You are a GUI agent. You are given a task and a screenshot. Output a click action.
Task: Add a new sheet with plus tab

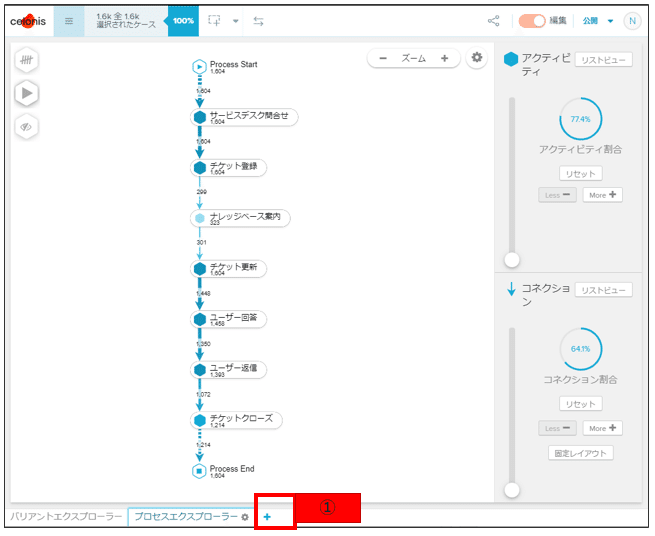point(267,517)
